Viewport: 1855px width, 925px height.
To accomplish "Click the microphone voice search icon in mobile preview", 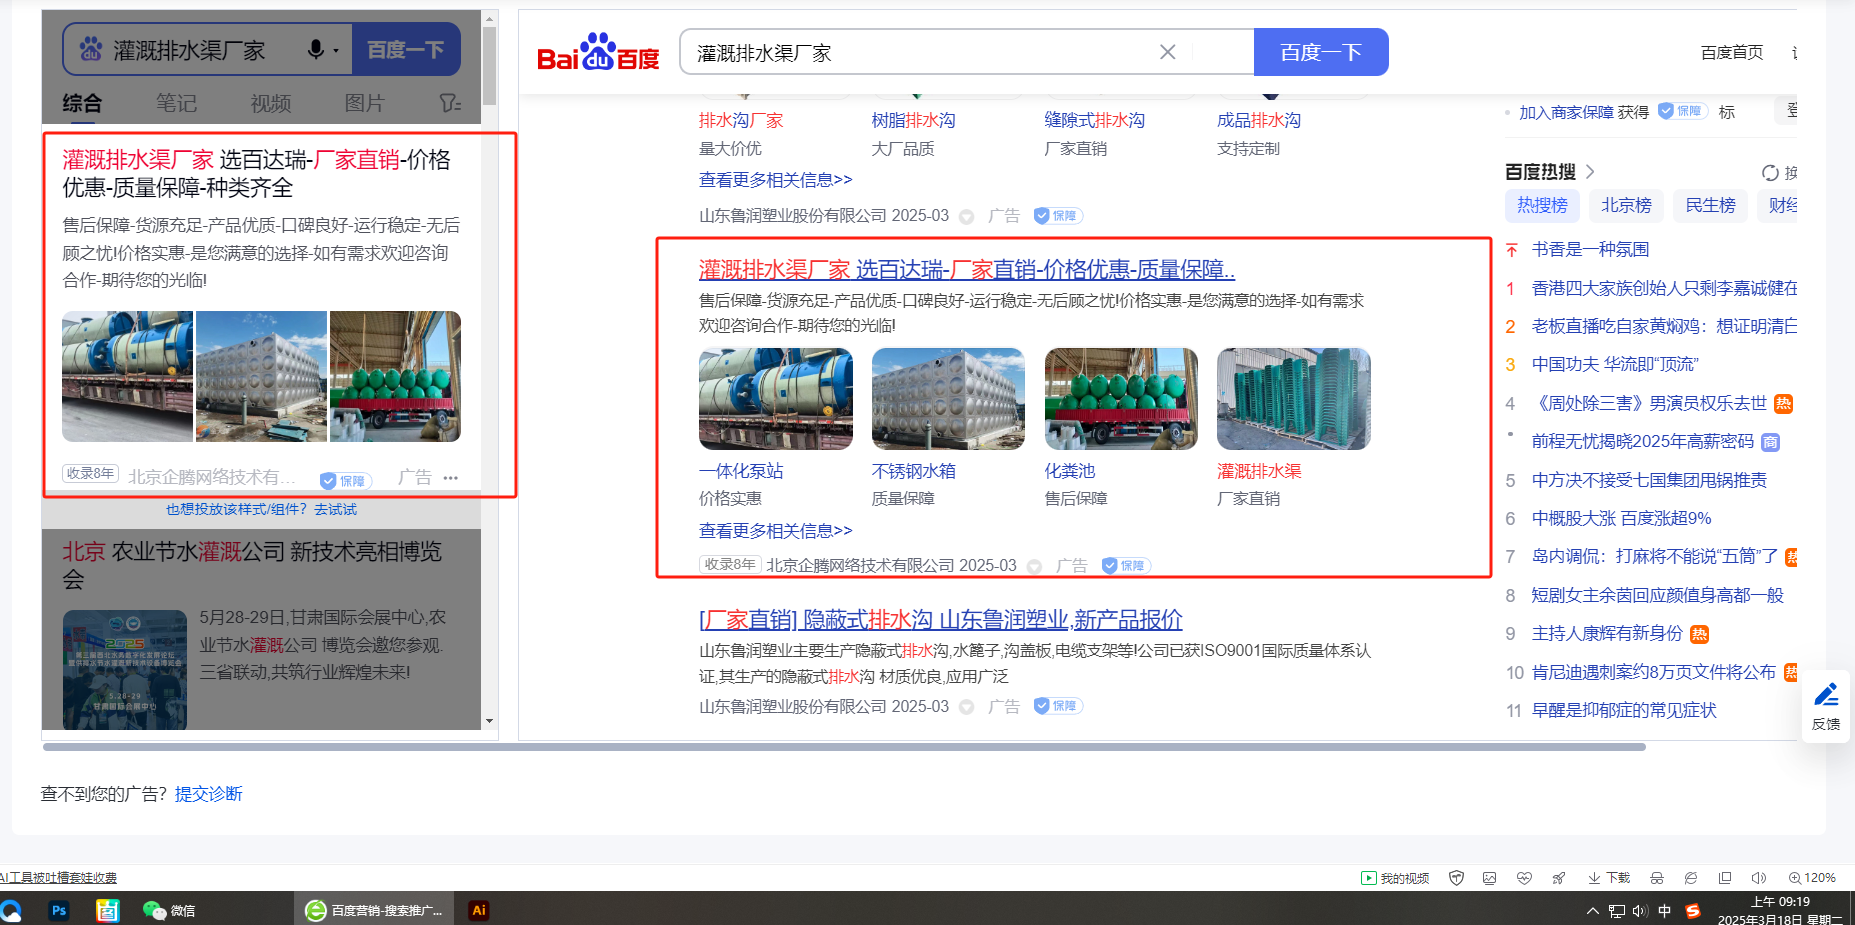I will (316, 49).
